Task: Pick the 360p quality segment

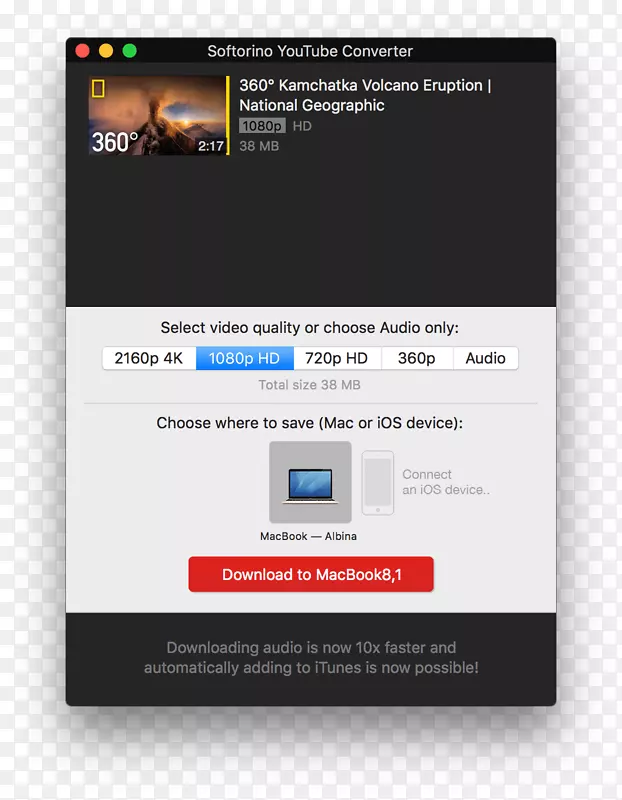Action: (x=417, y=358)
